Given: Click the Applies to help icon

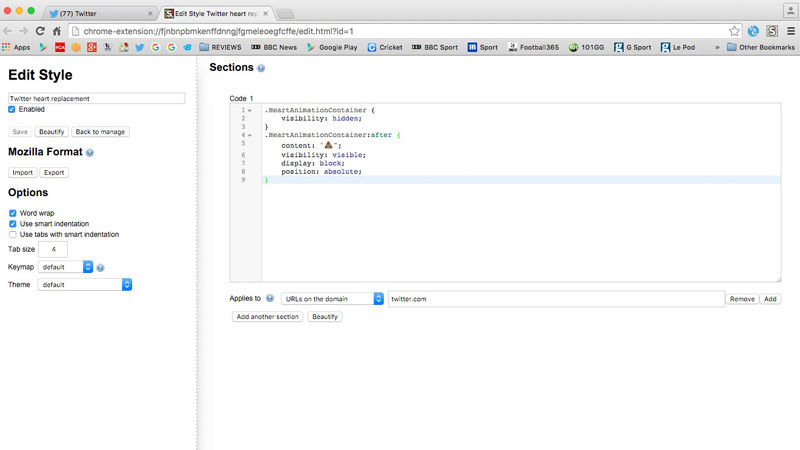Looking at the screenshot, I should [x=270, y=299].
